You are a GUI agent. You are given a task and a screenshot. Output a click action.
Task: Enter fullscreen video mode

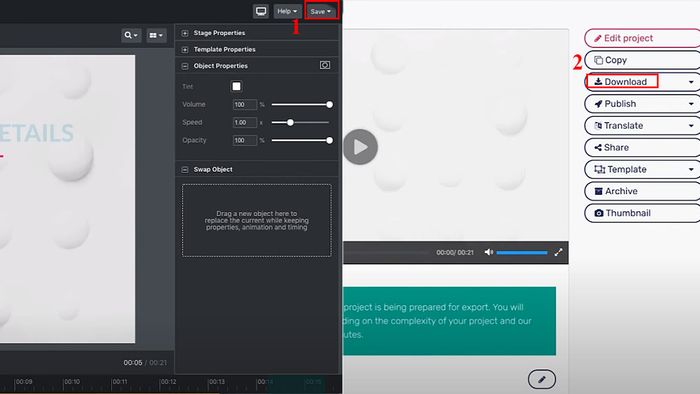[558, 252]
